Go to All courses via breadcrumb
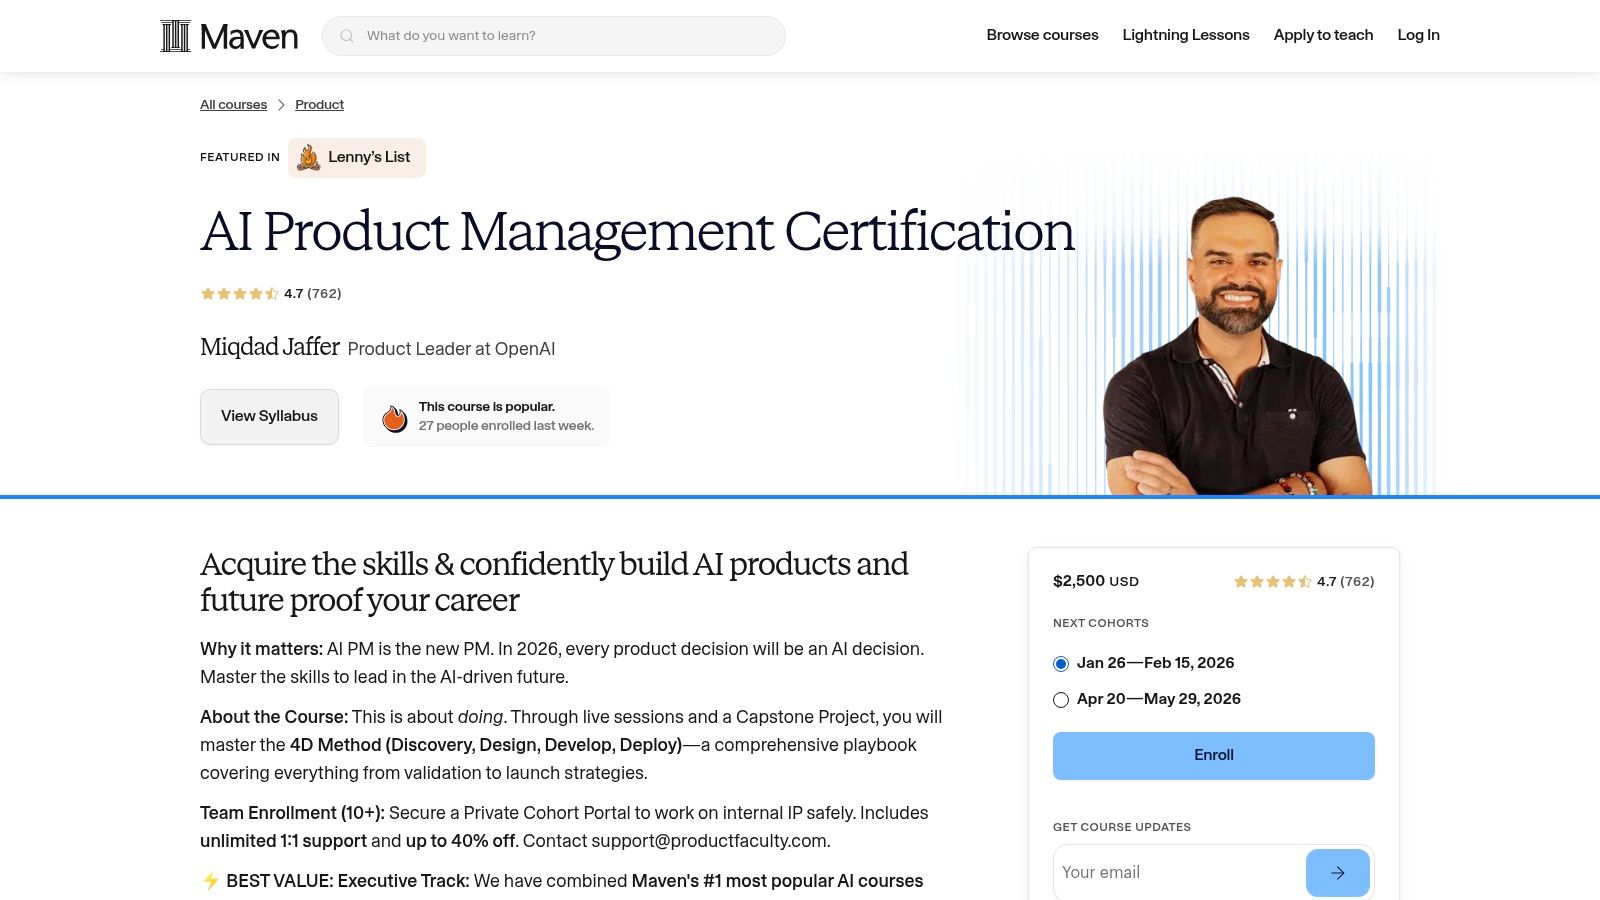1600x900 pixels. pyautogui.click(x=233, y=104)
